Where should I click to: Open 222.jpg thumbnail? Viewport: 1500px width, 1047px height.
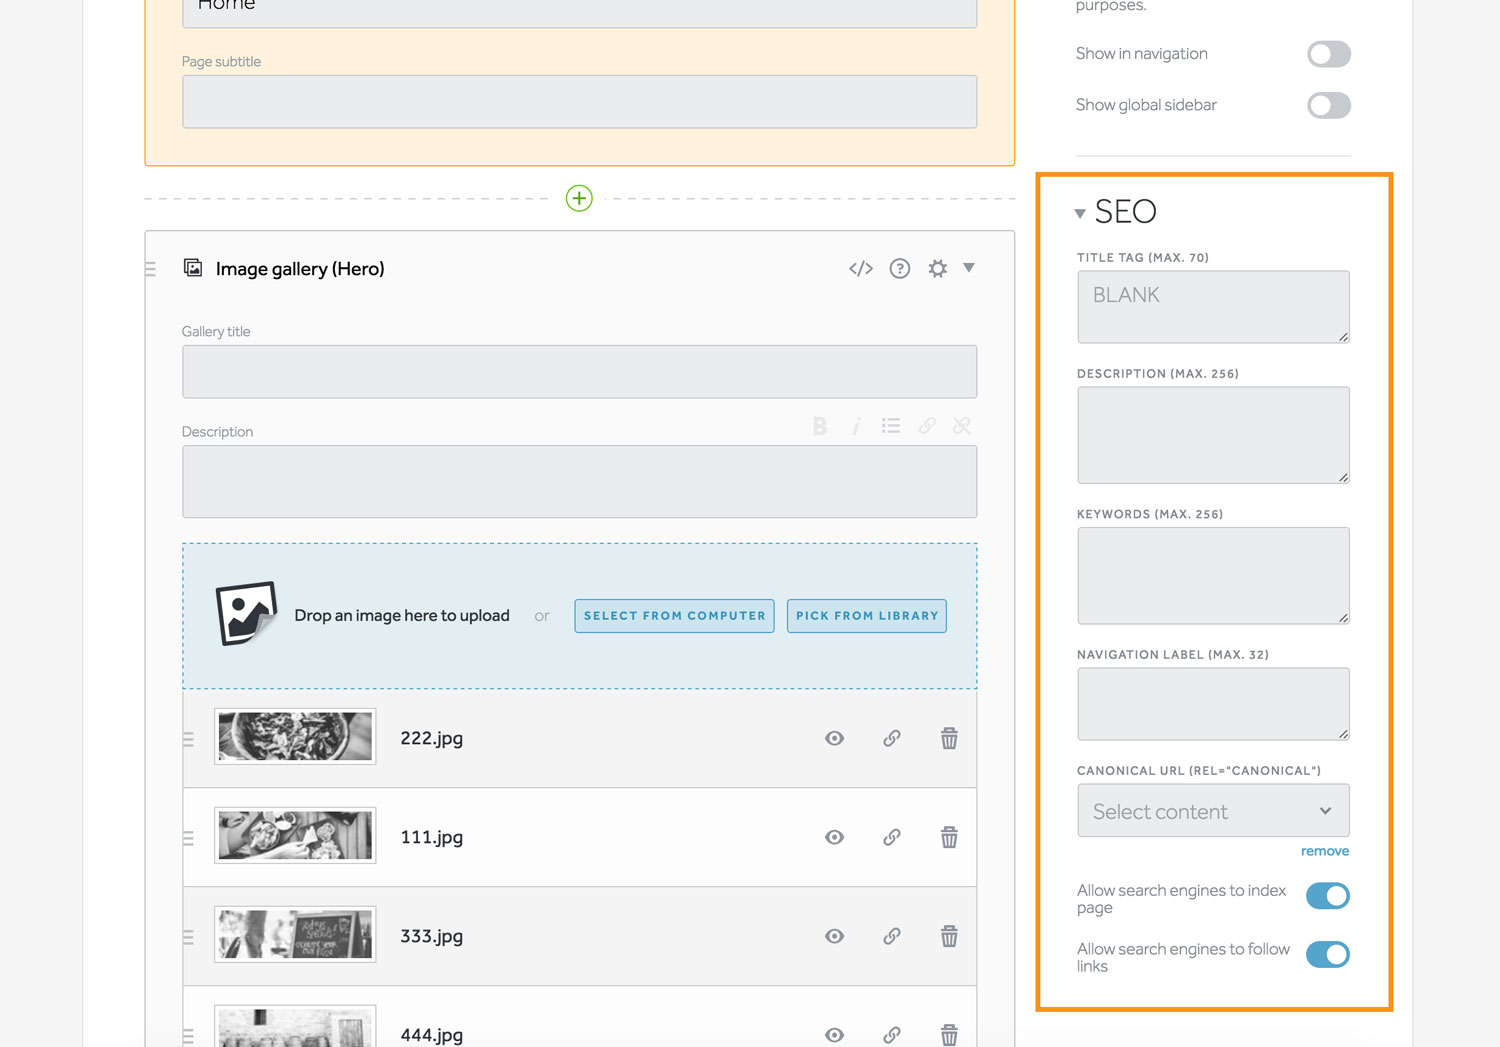pyautogui.click(x=295, y=736)
